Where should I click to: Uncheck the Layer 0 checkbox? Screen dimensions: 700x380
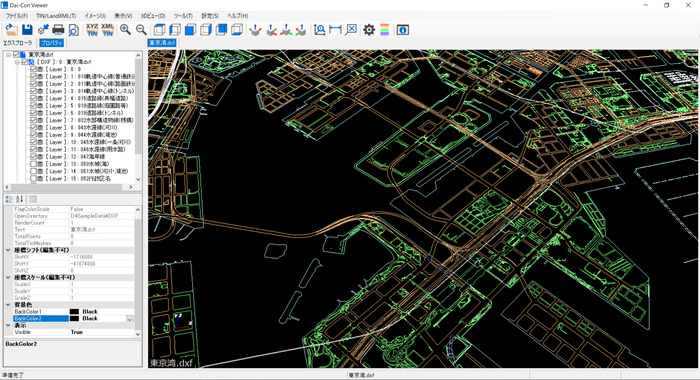coord(33,69)
